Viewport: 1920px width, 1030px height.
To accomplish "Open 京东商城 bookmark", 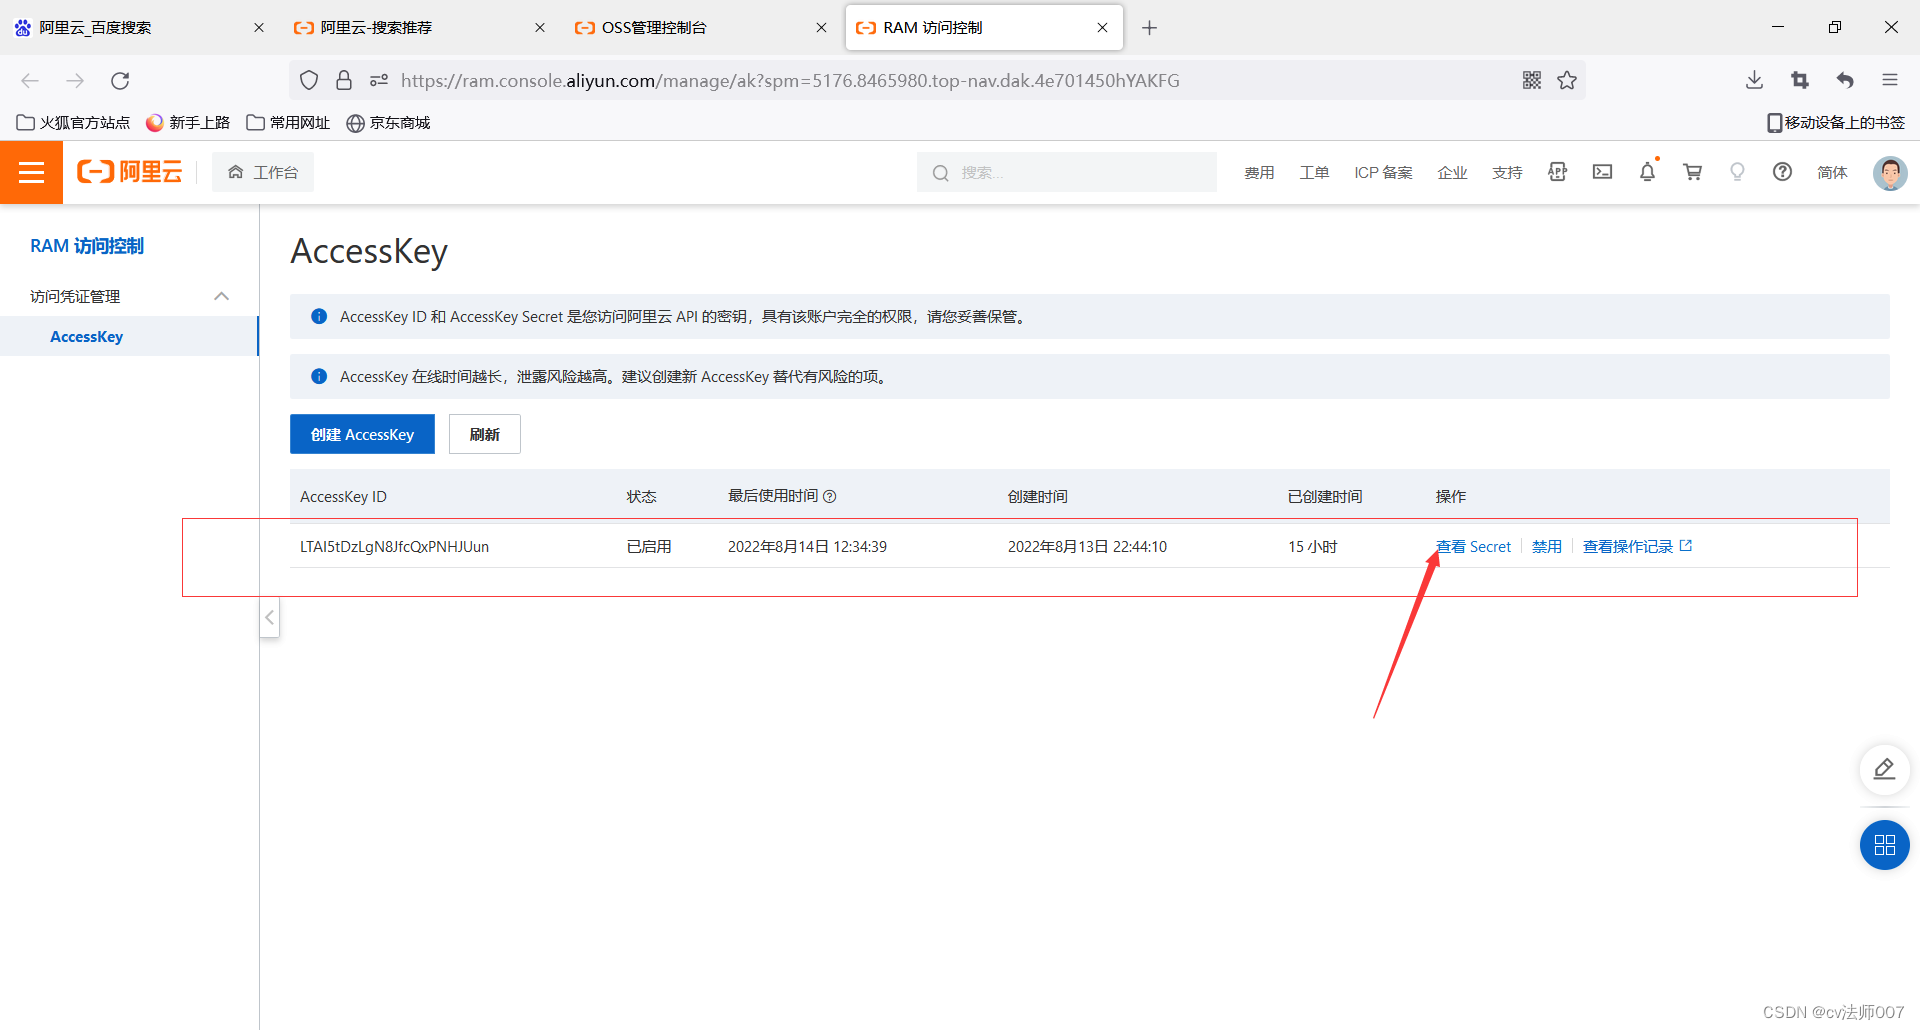I will tap(388, 122).
